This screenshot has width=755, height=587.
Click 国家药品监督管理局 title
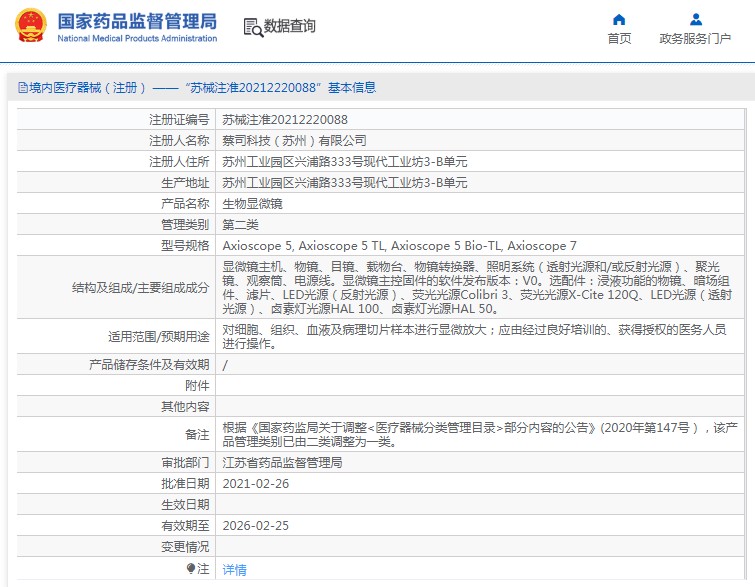pyautogui.click(x=137, y=21)
